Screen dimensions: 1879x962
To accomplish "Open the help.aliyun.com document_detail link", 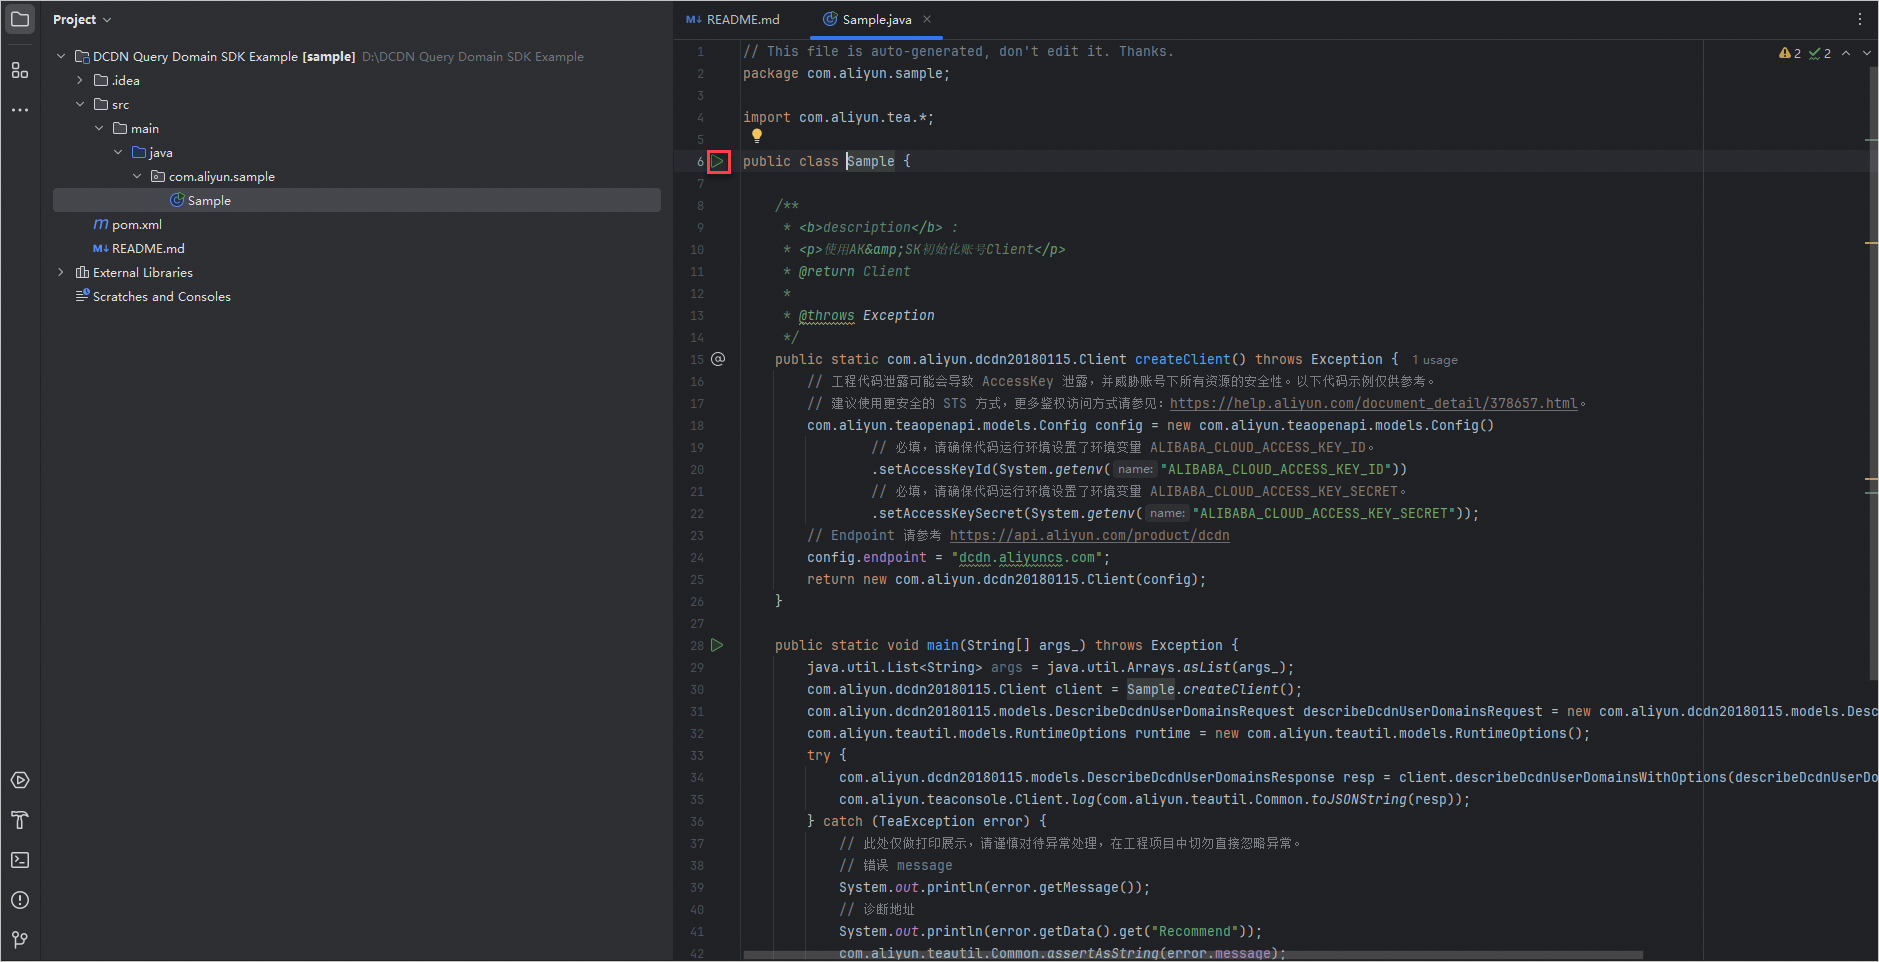I will tap(1373, 403).
